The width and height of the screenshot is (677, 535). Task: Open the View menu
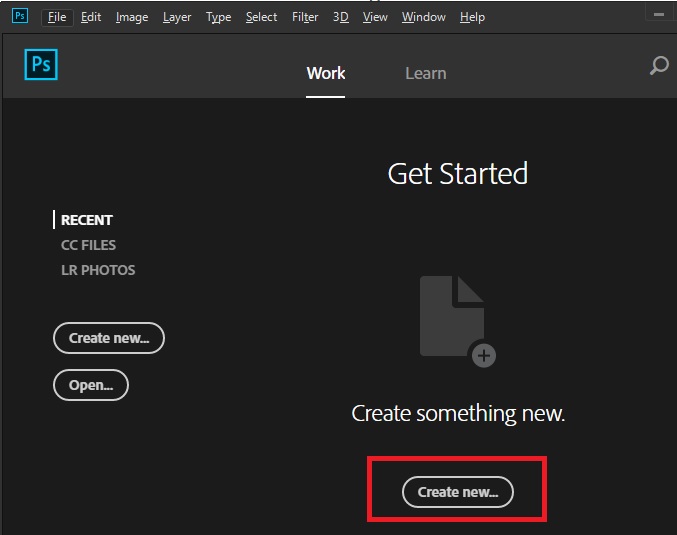coord(375,17)
